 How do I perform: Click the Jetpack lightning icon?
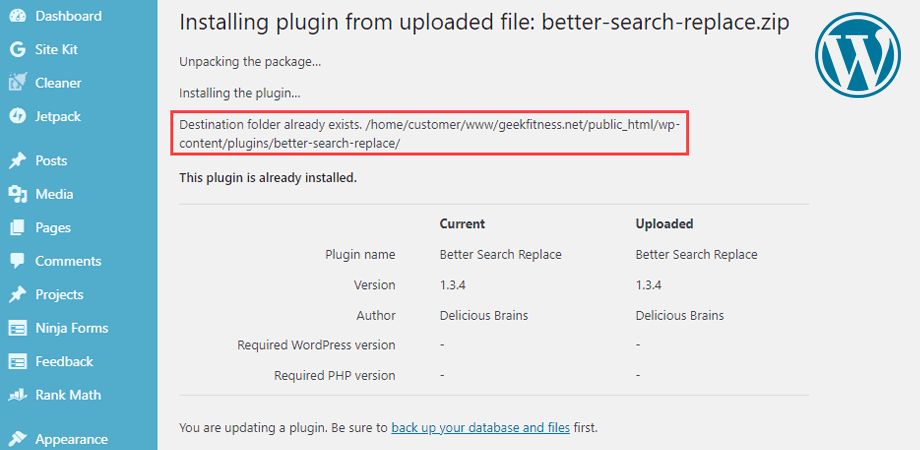(18, 116)
